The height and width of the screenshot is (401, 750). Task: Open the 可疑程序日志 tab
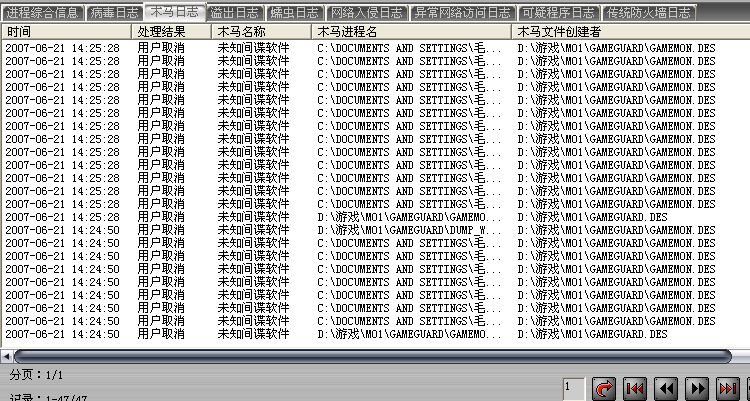[x=559, y=12]
